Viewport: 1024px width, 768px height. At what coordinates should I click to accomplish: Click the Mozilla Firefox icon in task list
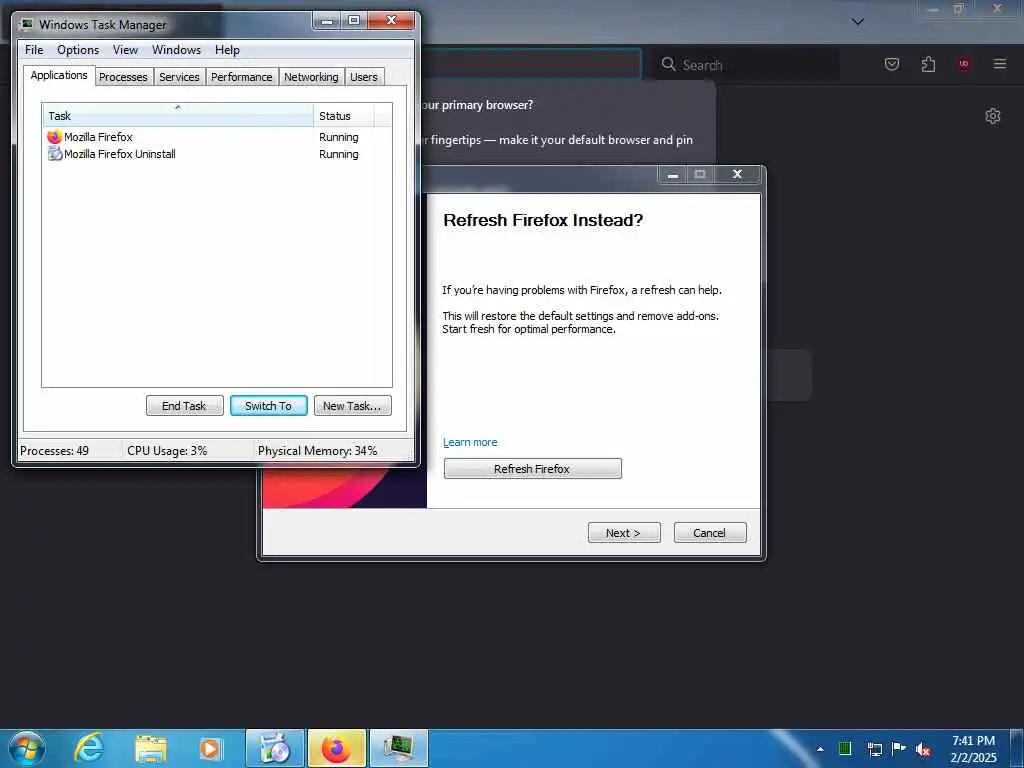pos(54,136)
